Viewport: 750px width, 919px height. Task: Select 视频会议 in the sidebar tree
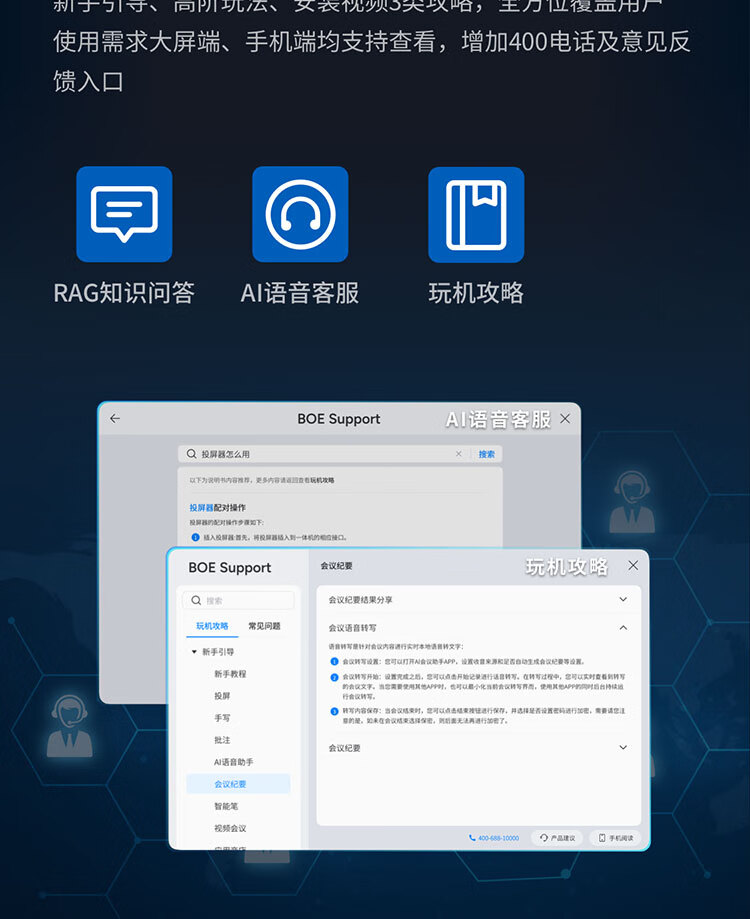click(x=230, y=828)
